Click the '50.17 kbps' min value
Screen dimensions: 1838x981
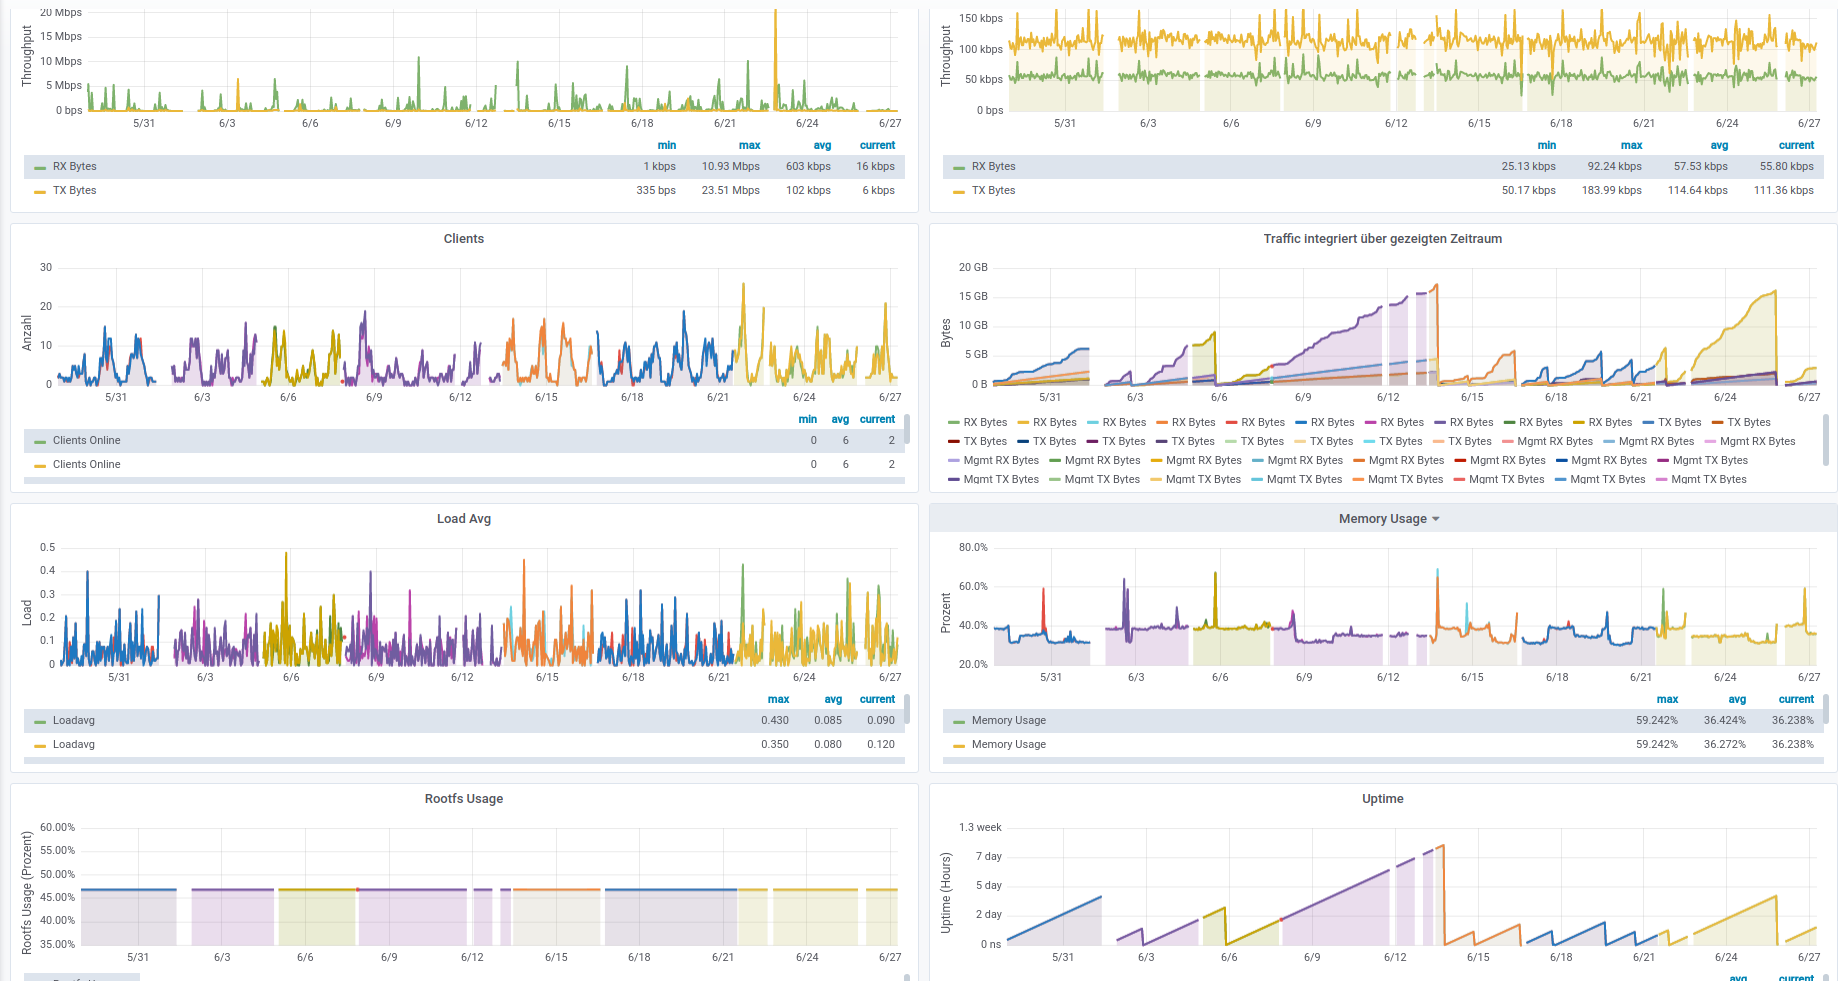(1529, 191)
